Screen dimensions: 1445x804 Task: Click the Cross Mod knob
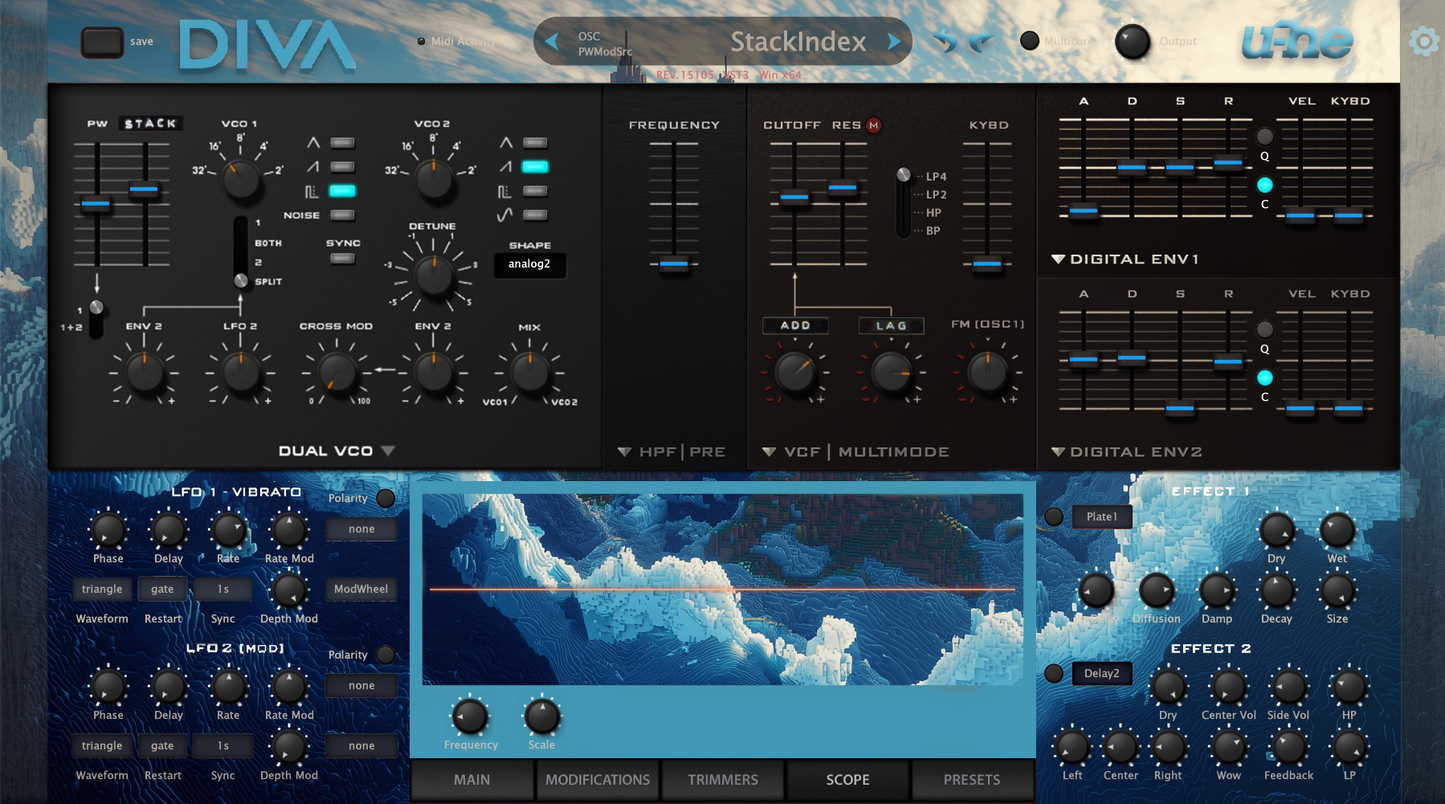coord(337,372)
